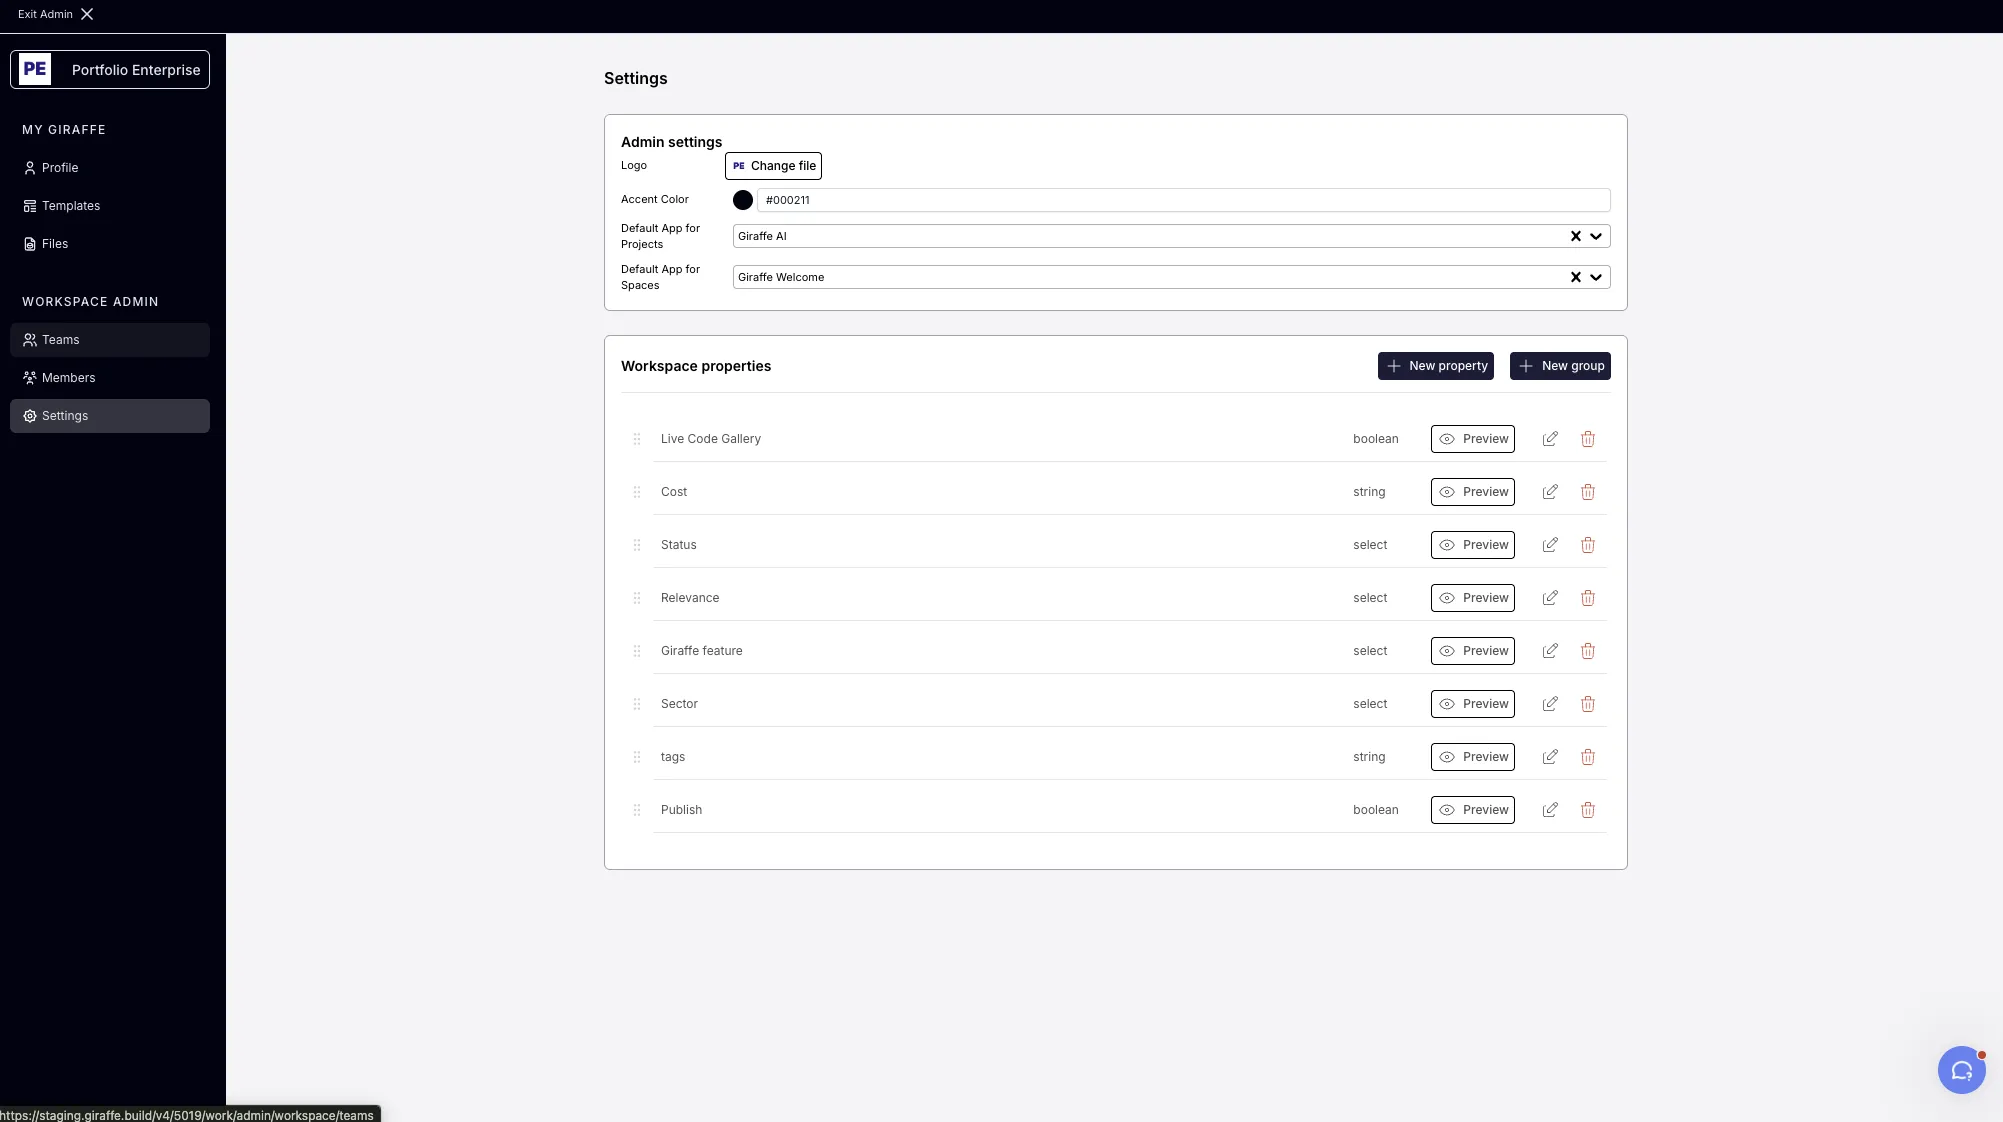Image resolution: width=2003 pixels, height=1122 pixels.
Task: Click the Change file logo button
Action: pyautogui.click(x=773, y=166)
